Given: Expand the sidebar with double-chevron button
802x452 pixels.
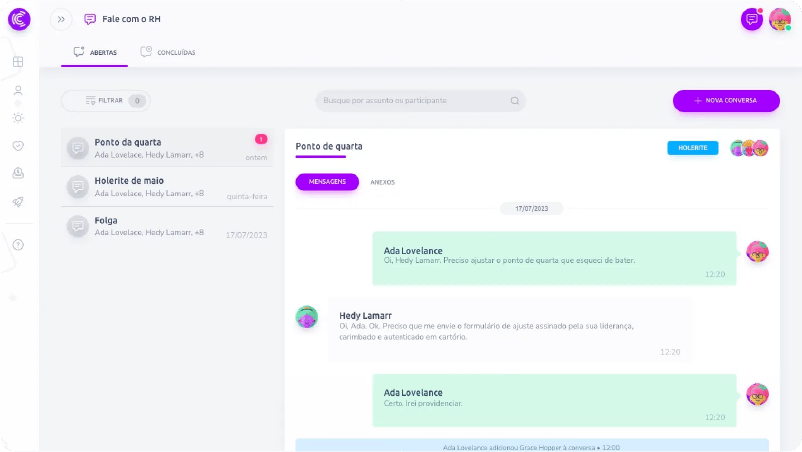Looking at the screenshot, I should tap(61, 19).
